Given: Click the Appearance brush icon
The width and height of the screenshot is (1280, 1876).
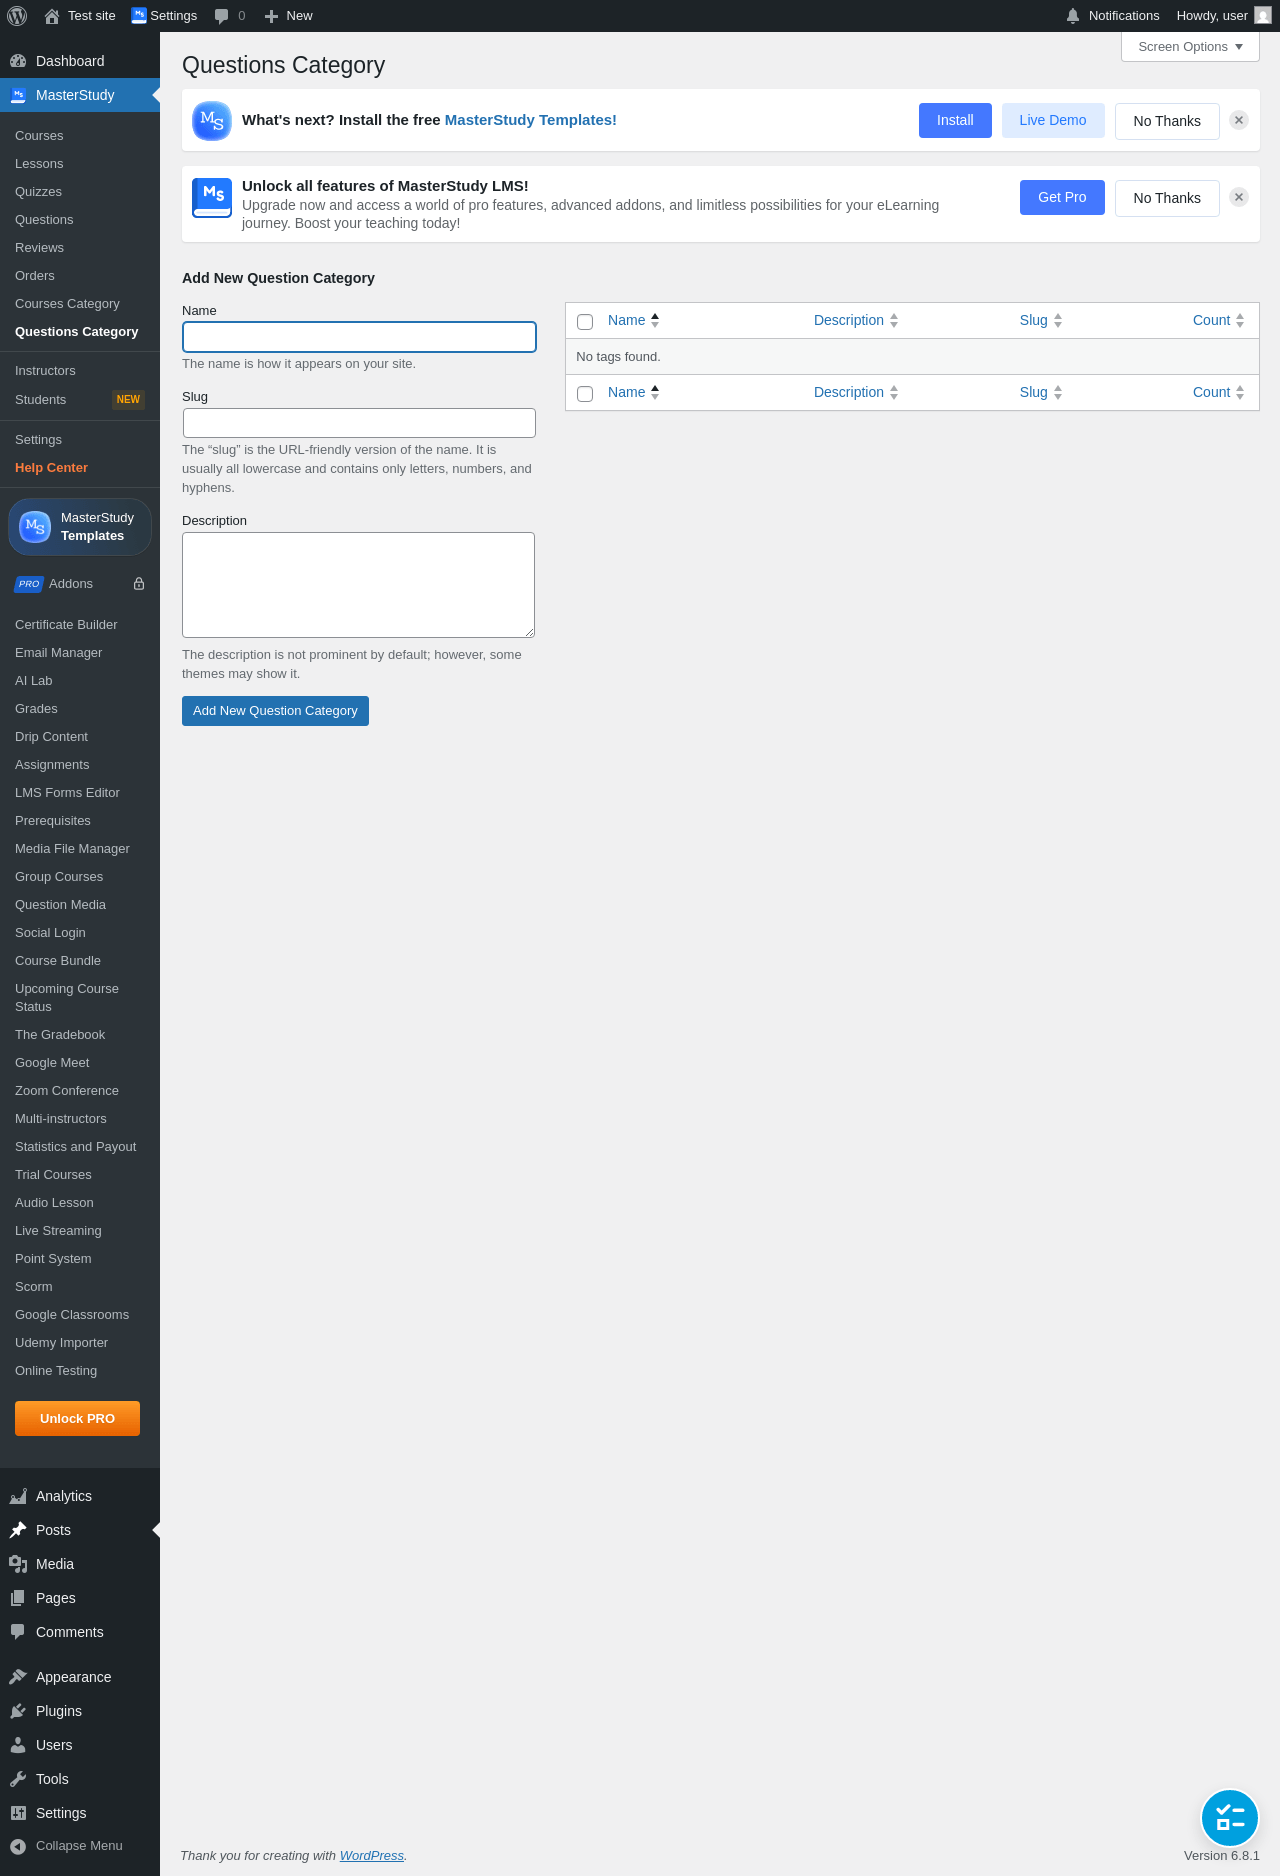Looking at the screenshot, I should 18,1677.
